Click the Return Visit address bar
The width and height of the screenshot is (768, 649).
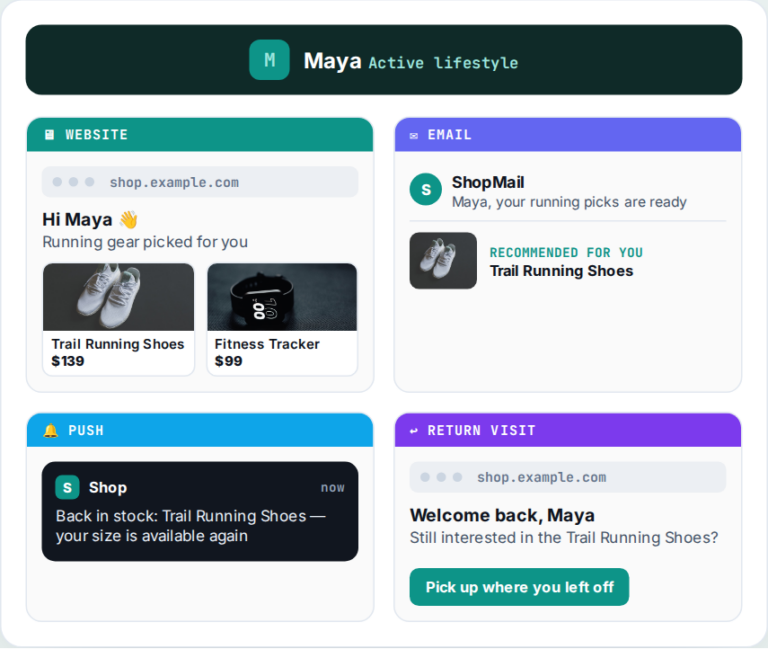point(568,477)
